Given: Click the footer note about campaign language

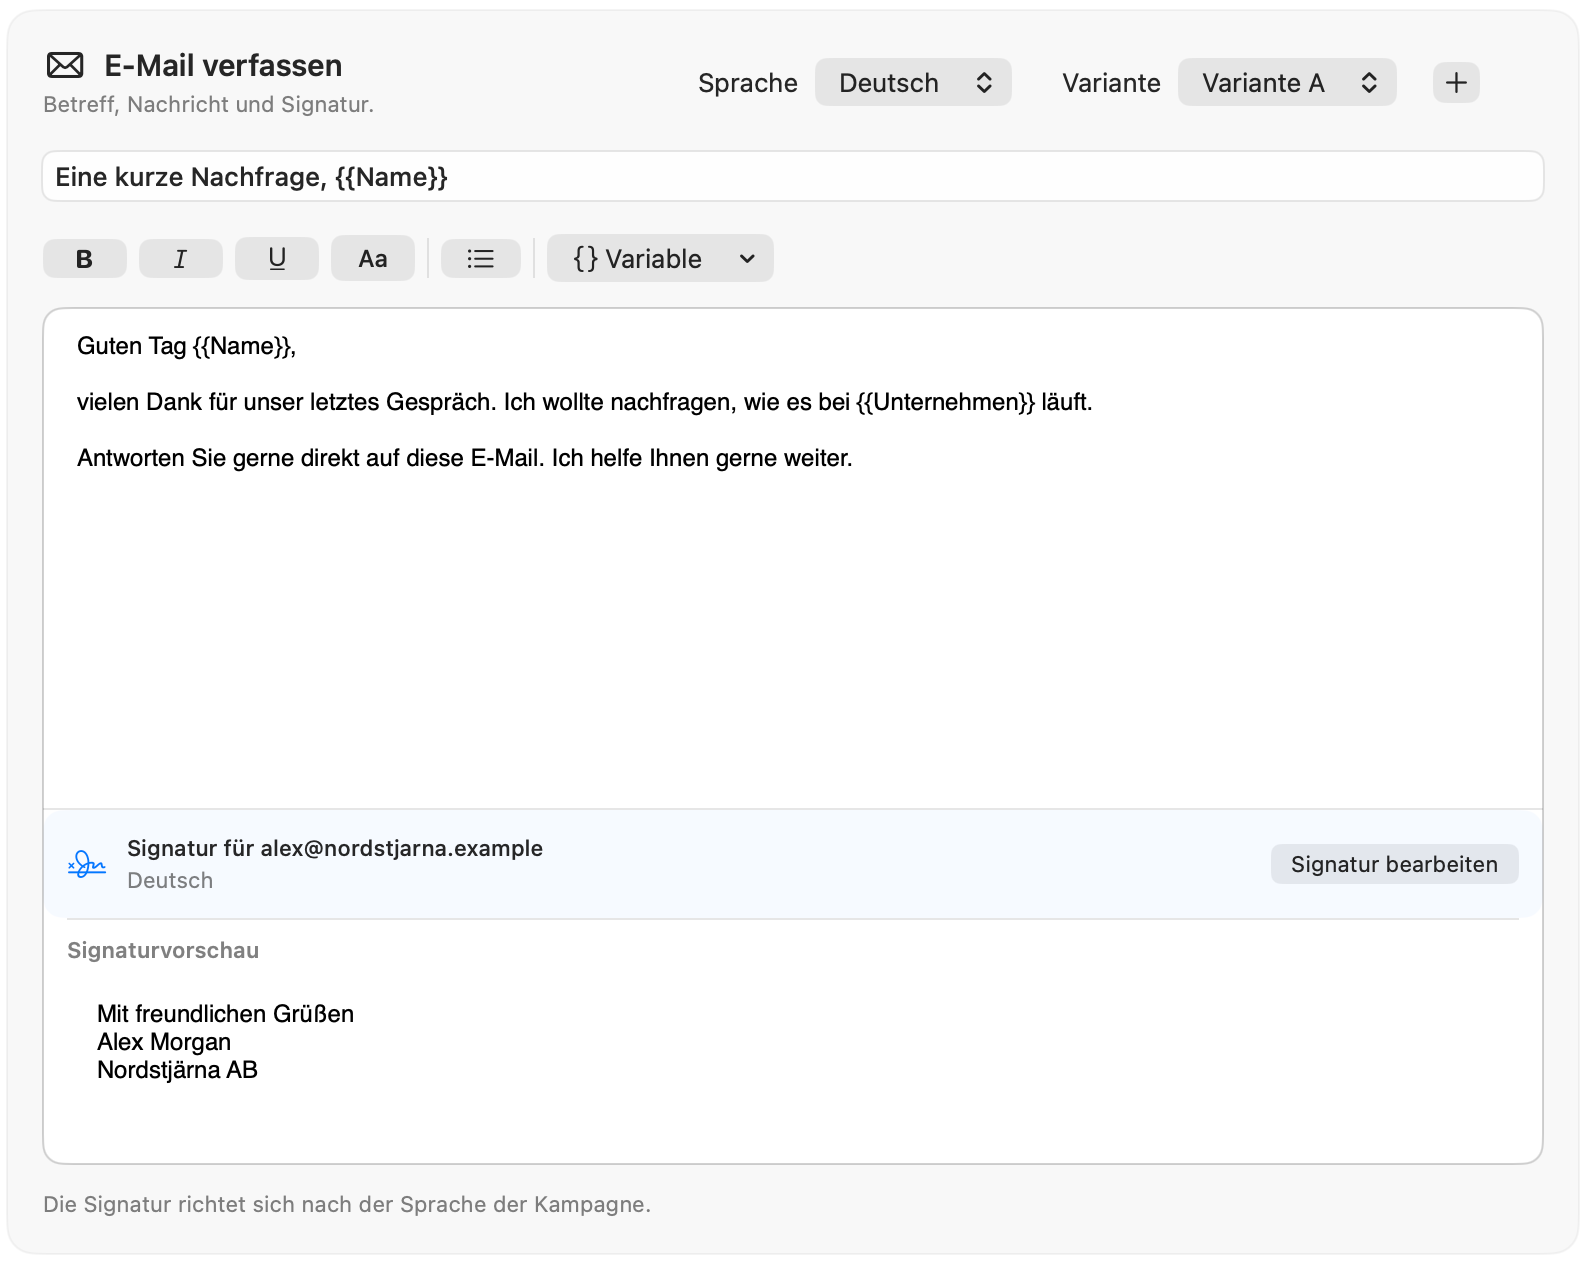Looking at the screenshot, I should pyautogui.click(x=347, y=1204).
